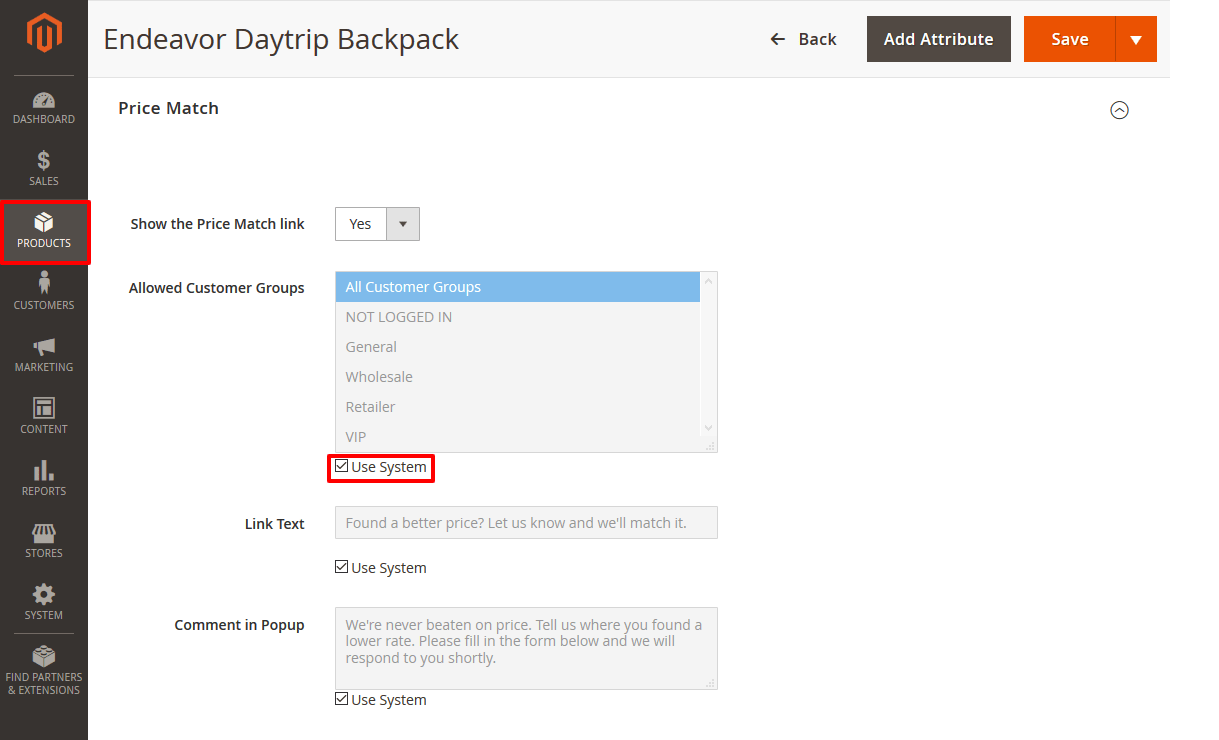The width and height of the screenshot is (1219, 740).
Task: Click the Magento logo icon
Action: click(44, 34)
